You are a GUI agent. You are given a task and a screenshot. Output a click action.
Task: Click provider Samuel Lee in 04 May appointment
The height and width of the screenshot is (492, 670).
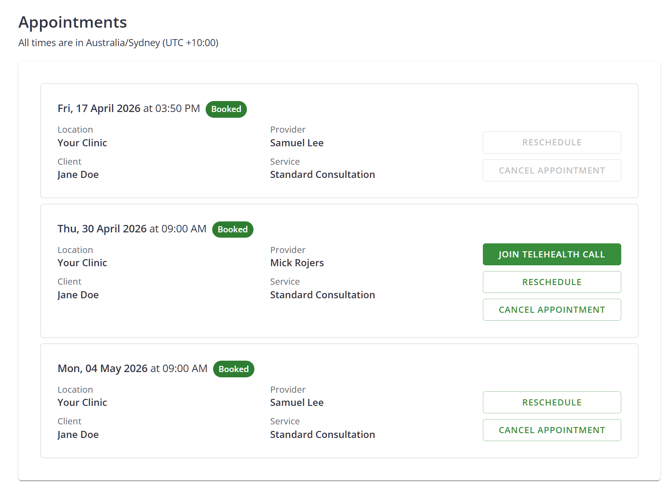(x=297, y=403)
